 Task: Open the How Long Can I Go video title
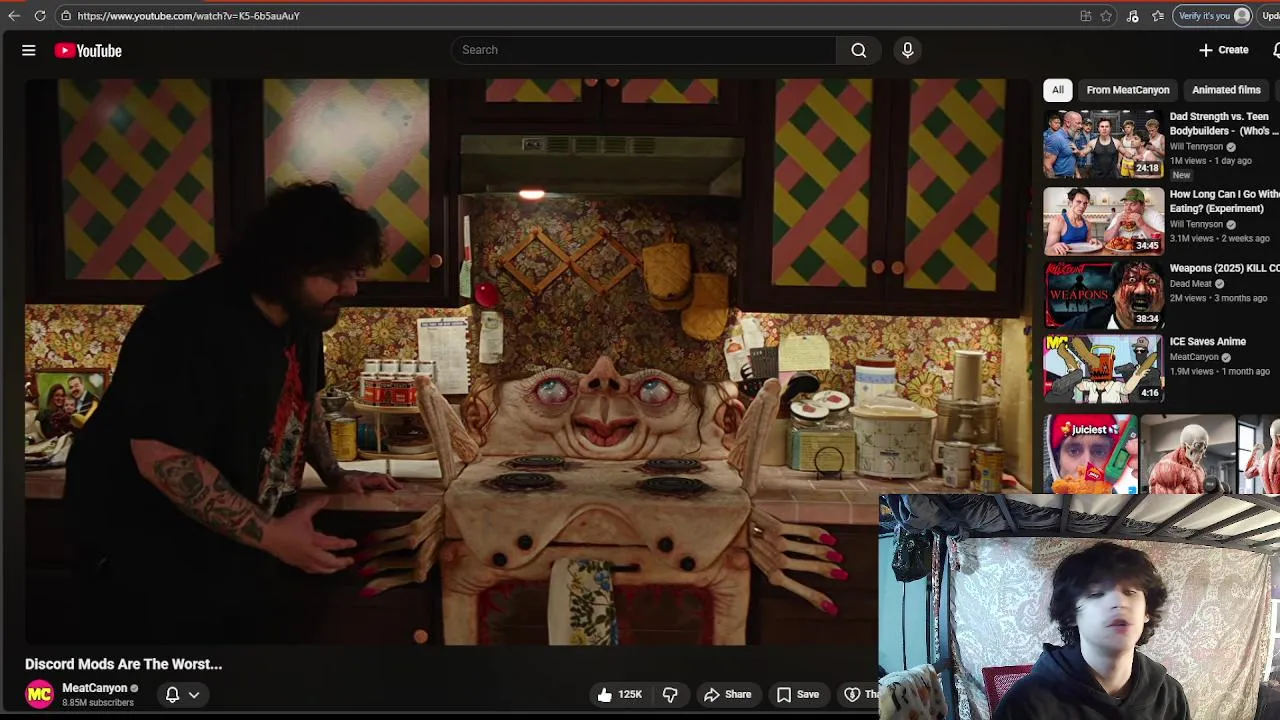[x=1224, y=201]
